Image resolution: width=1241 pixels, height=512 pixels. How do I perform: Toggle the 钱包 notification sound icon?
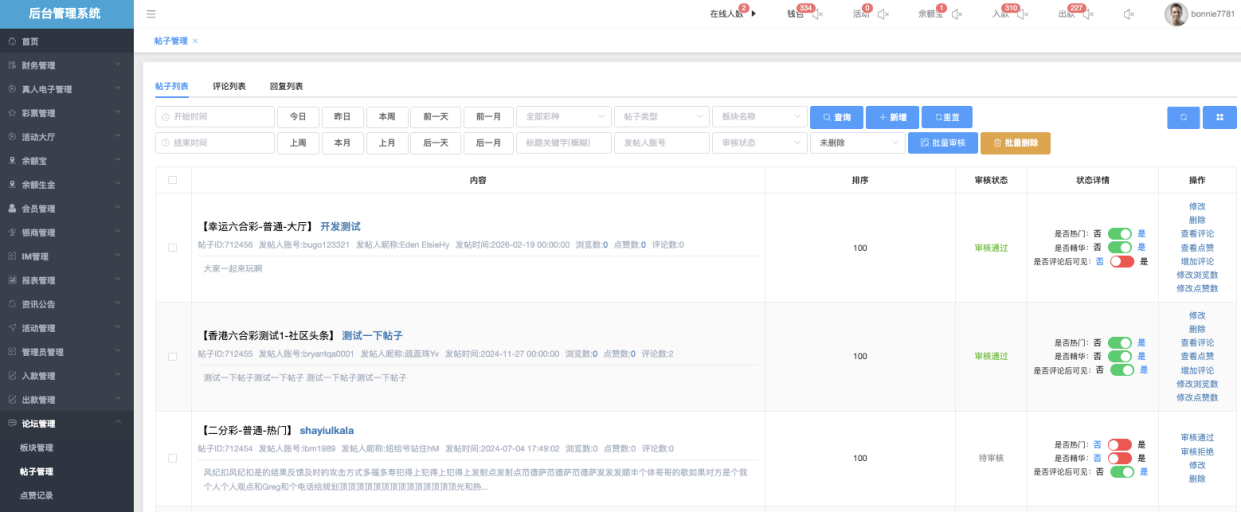(817, 14)
